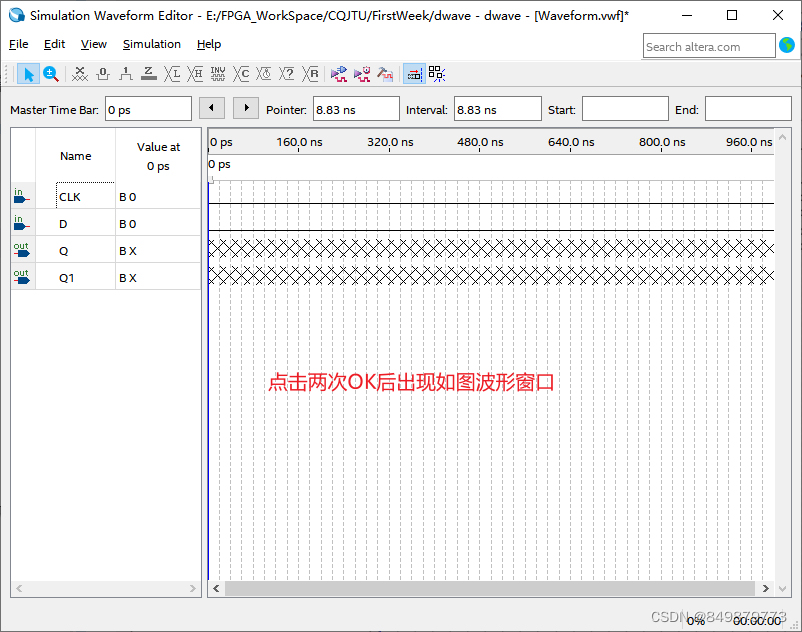Move time bar to next transition
Image resolution: width=802 pixels, height=632 pixels.
coord(246,108)
